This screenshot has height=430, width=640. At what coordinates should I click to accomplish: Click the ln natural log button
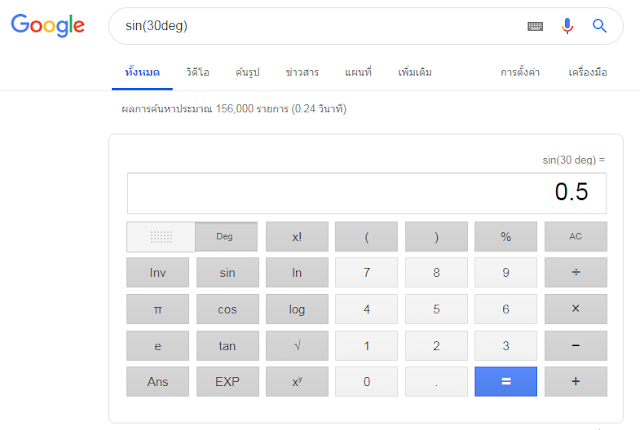point(297,273)
